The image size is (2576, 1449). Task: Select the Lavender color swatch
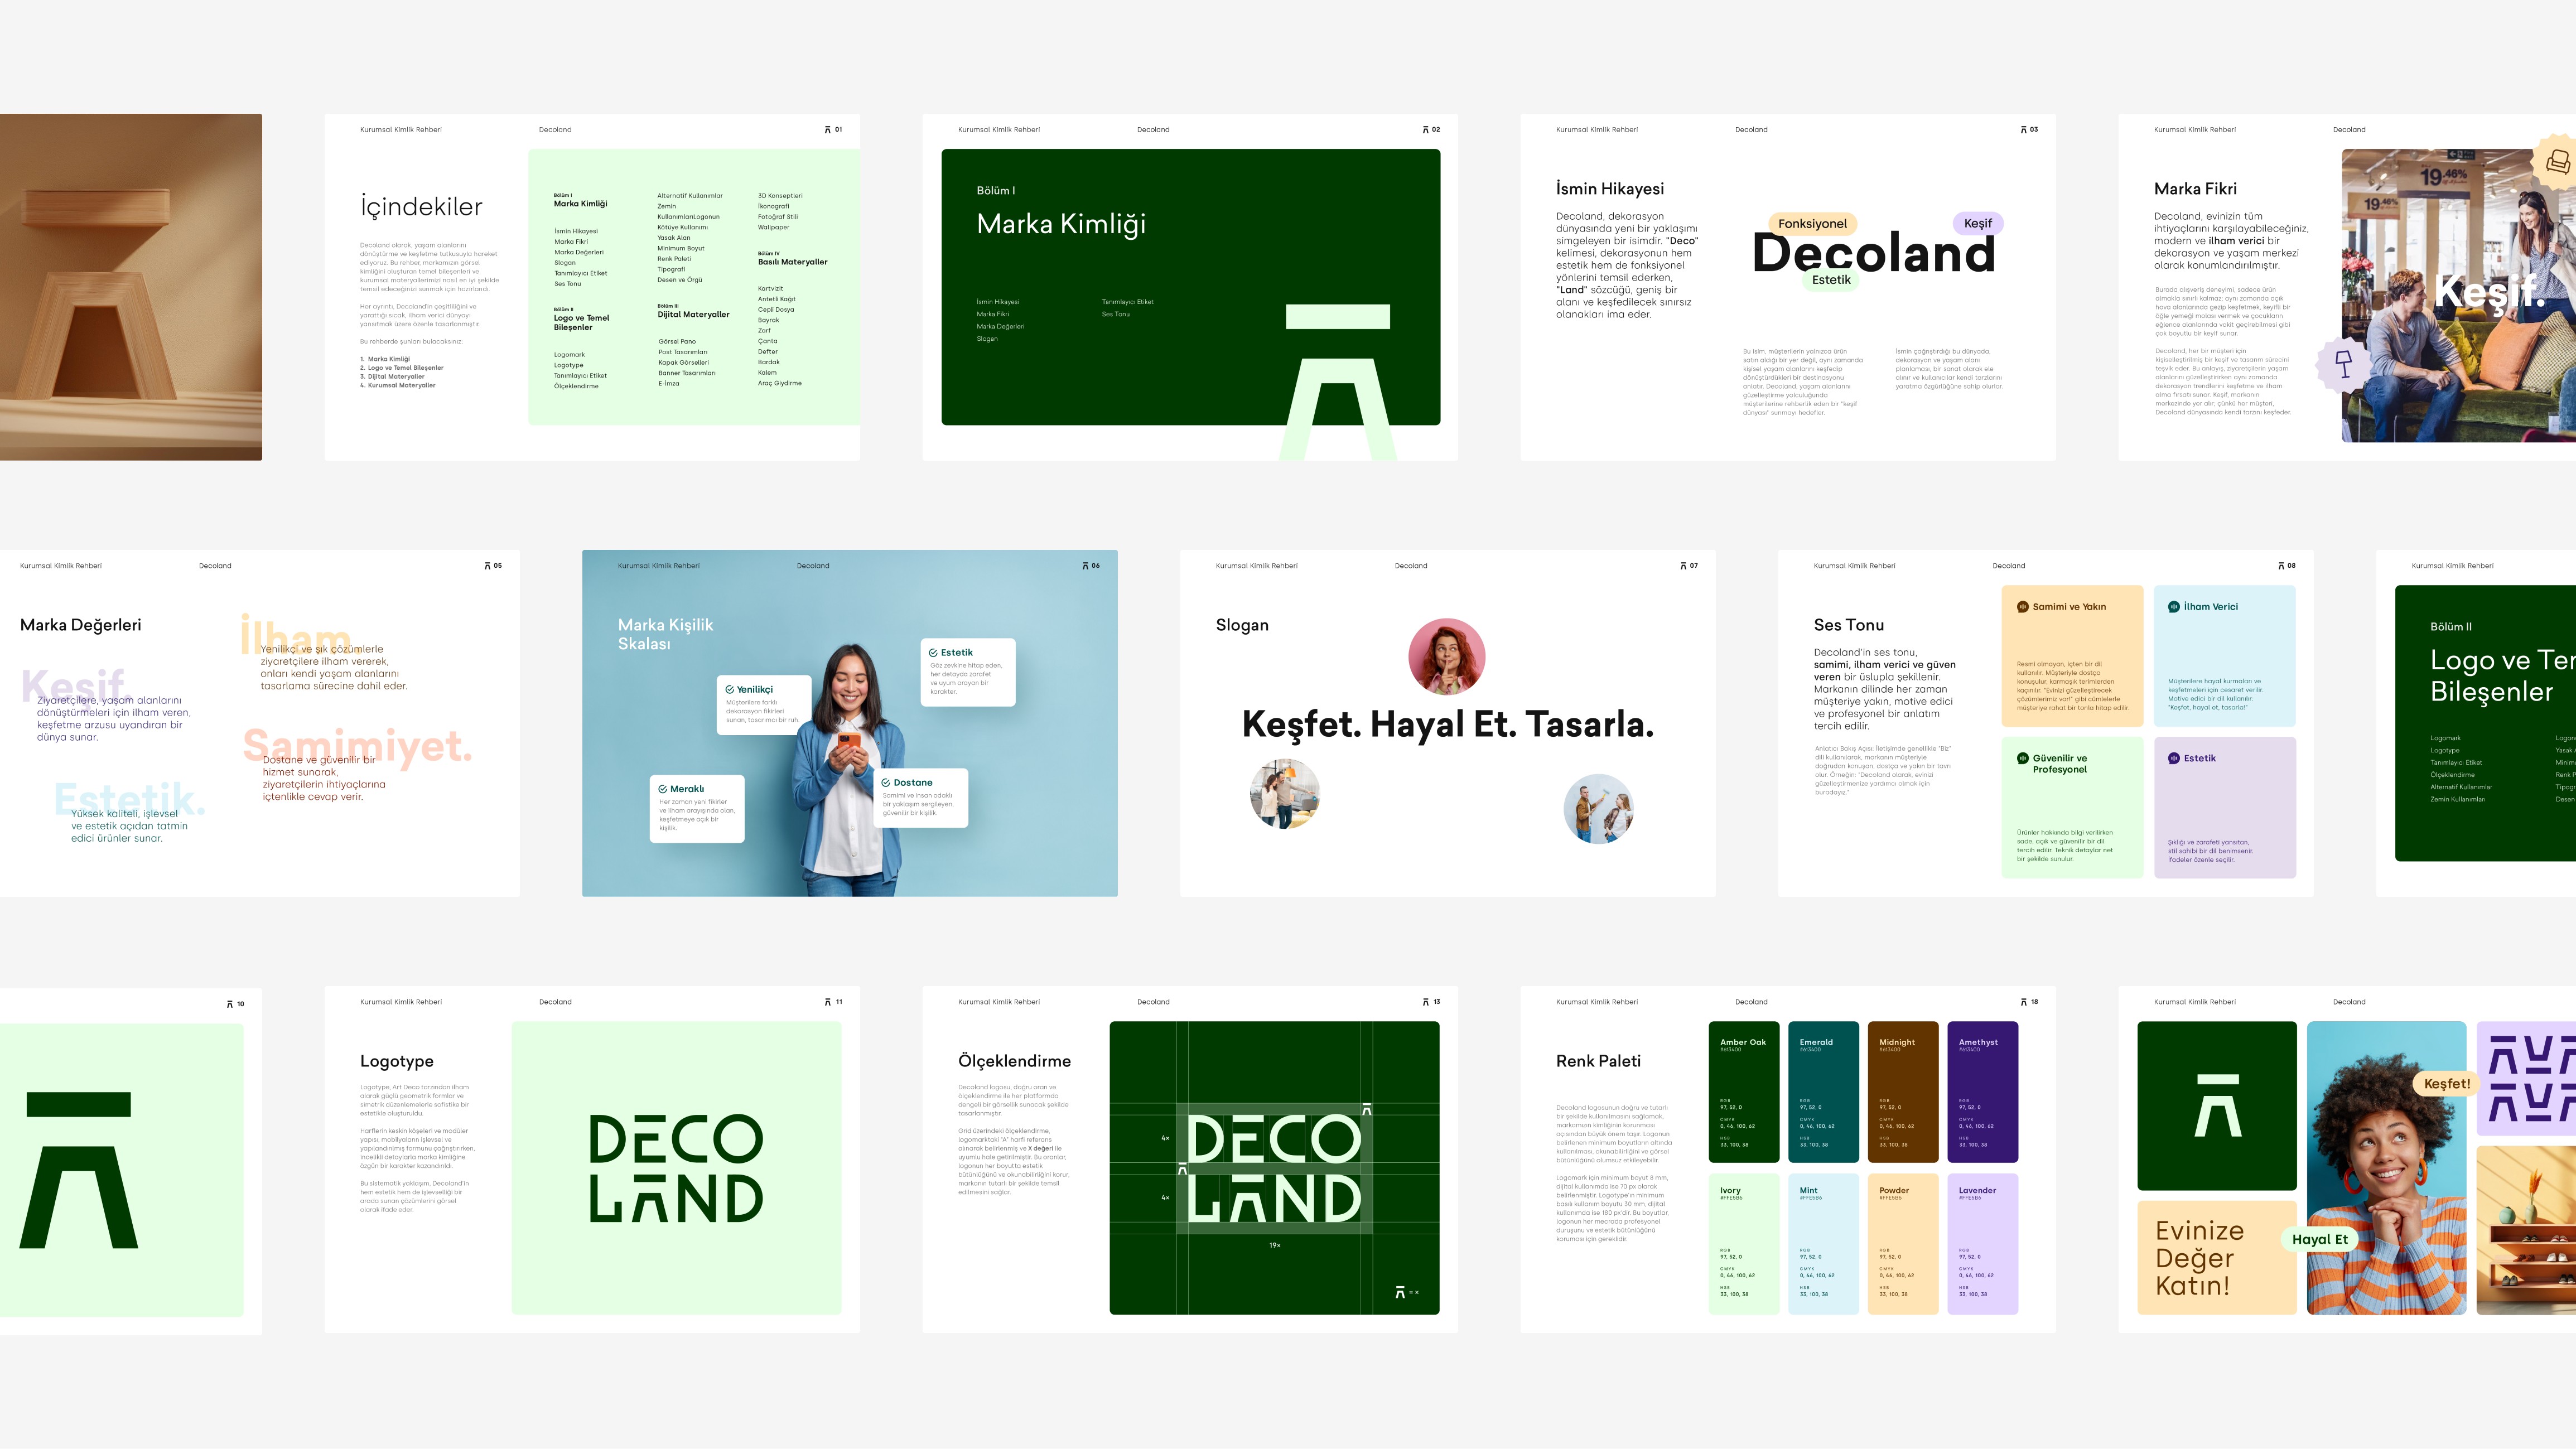(x=1982, y=1243)
